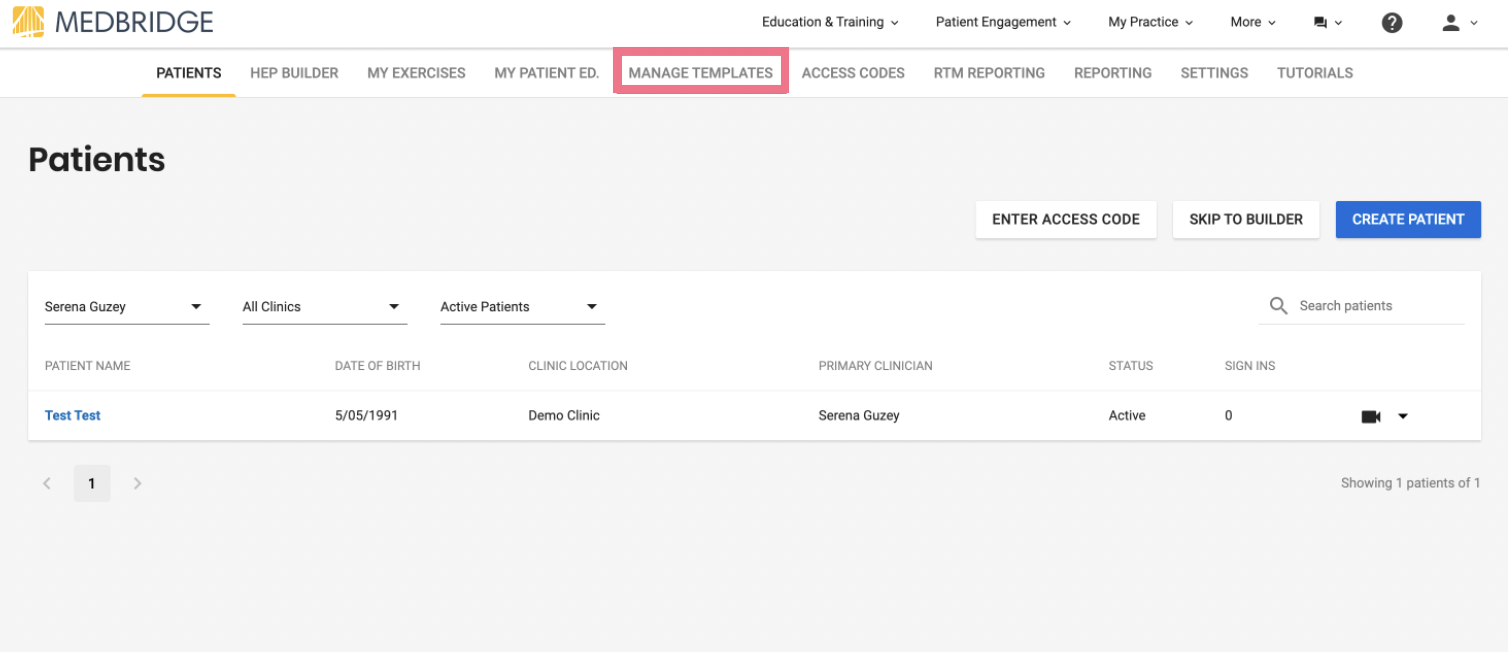Click Showing 1 patients of 1 text
Image resolution: width=1508 pixels, height=652 pixels.
tap(1411, 483)
